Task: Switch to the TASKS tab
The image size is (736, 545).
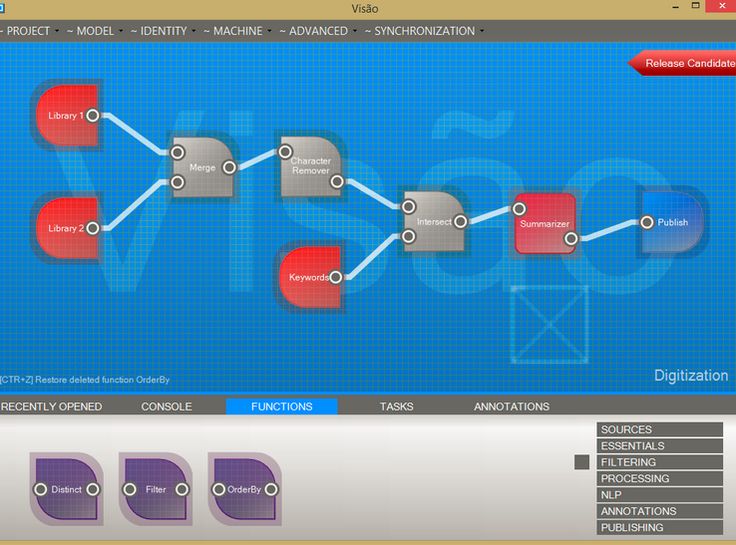Action: (x=397, y=407)
